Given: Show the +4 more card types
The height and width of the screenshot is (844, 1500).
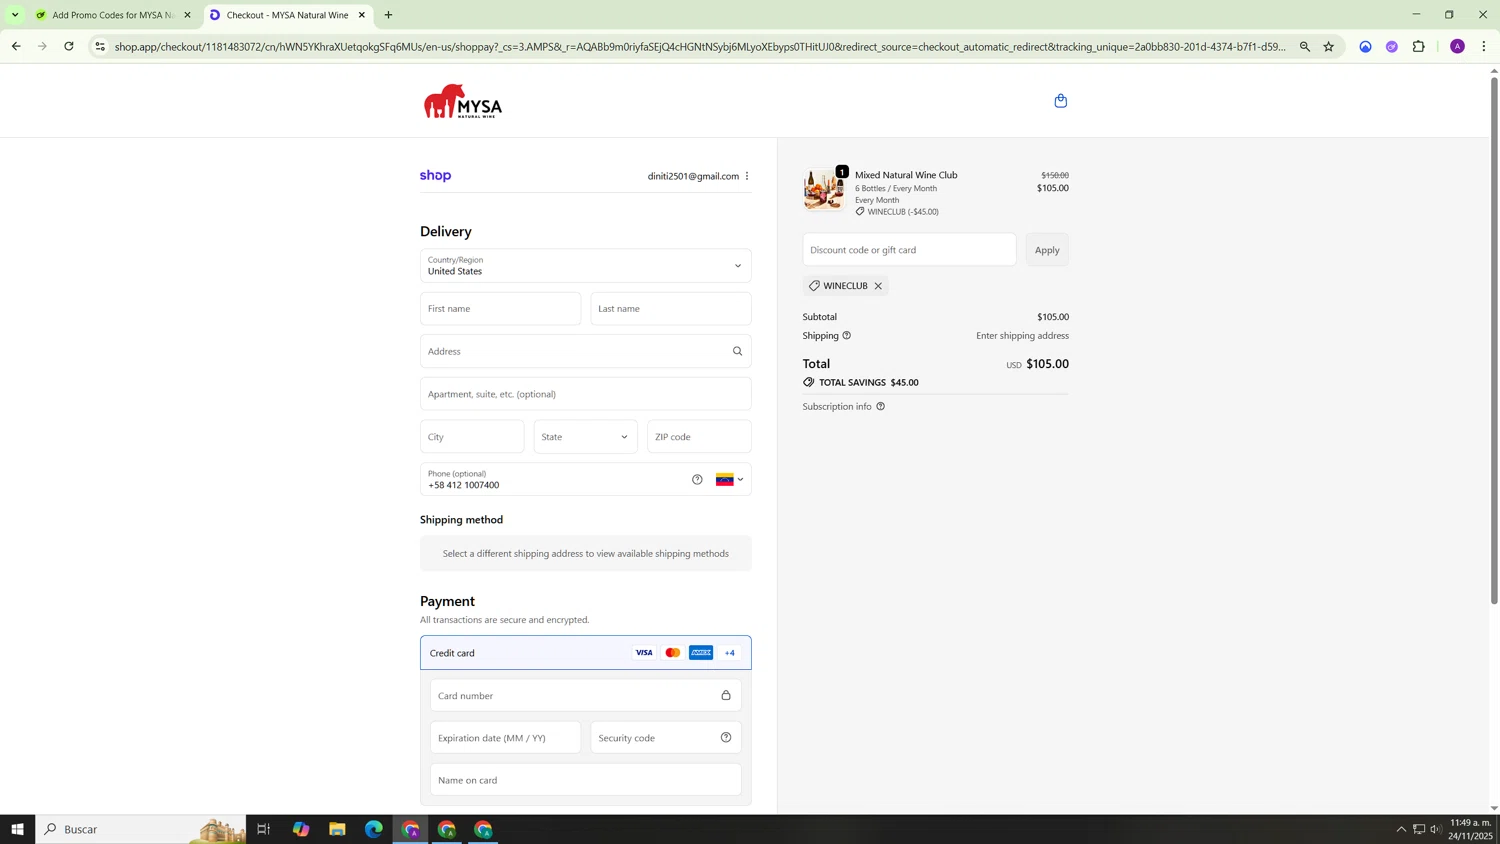Looking at the screenshot, I should (x=730, y=653).
